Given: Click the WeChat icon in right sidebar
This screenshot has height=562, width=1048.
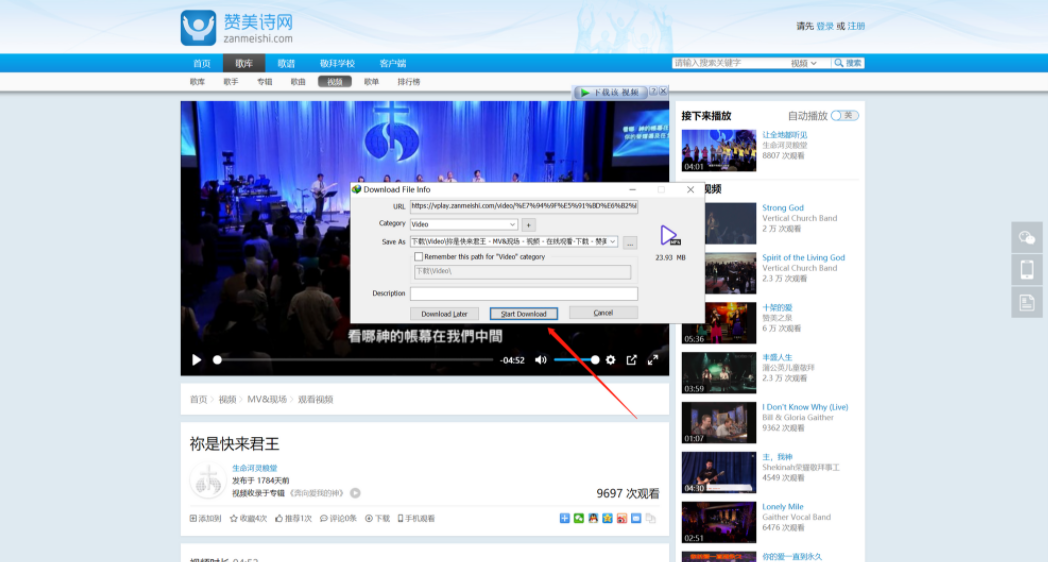Looking at the screenshot, I should click(x=1027, y=238).
